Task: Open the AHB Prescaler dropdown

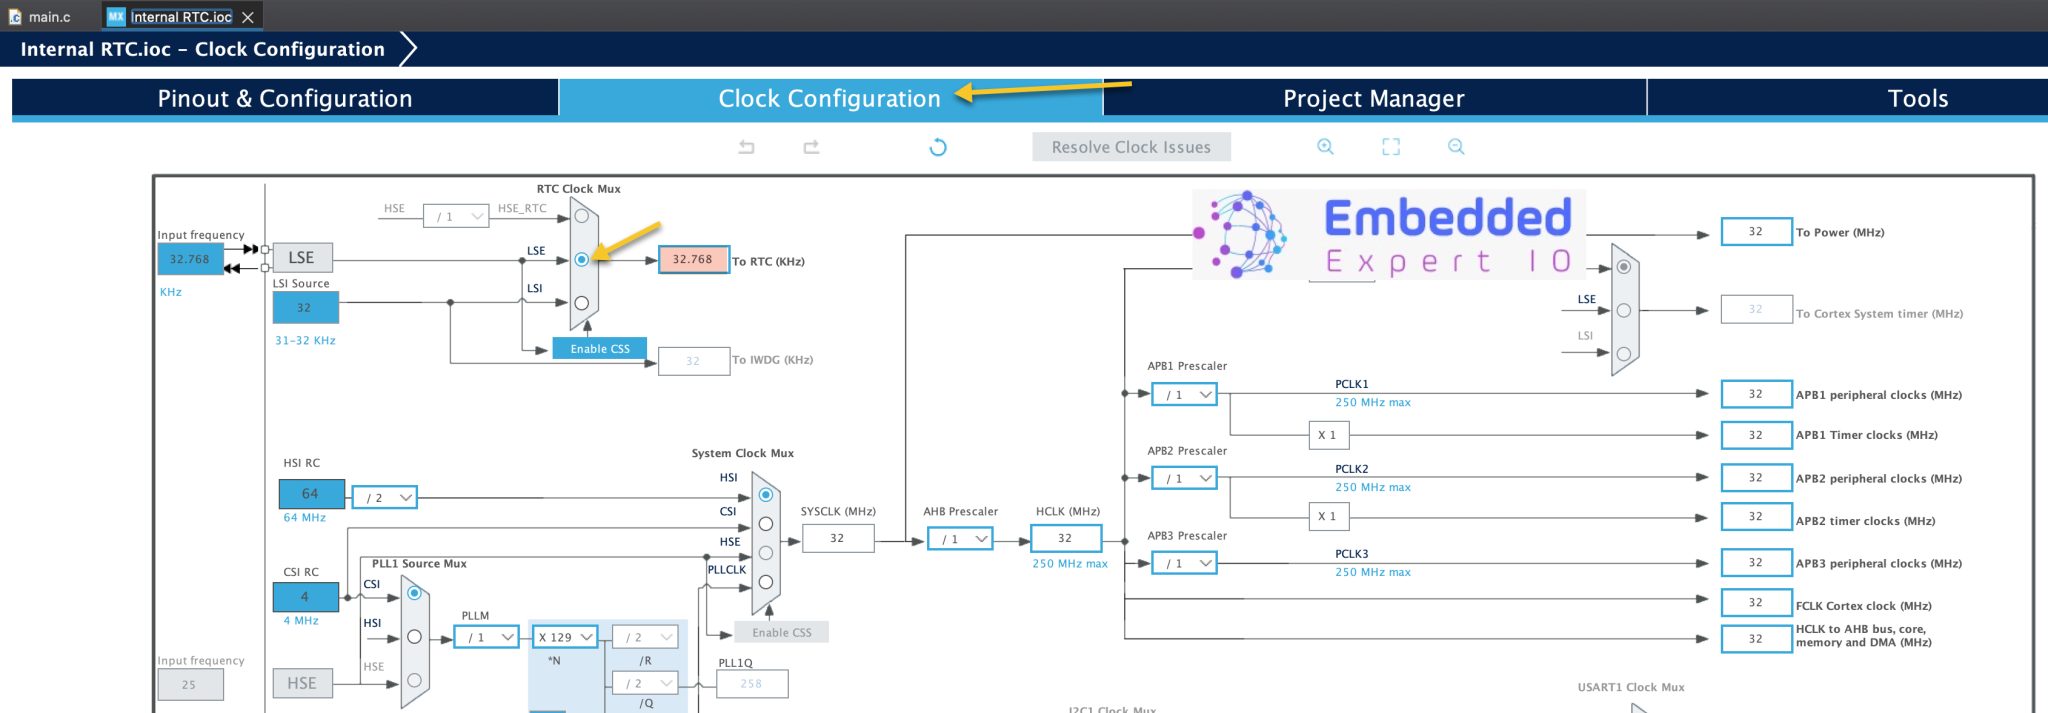Action: [960, 539]
